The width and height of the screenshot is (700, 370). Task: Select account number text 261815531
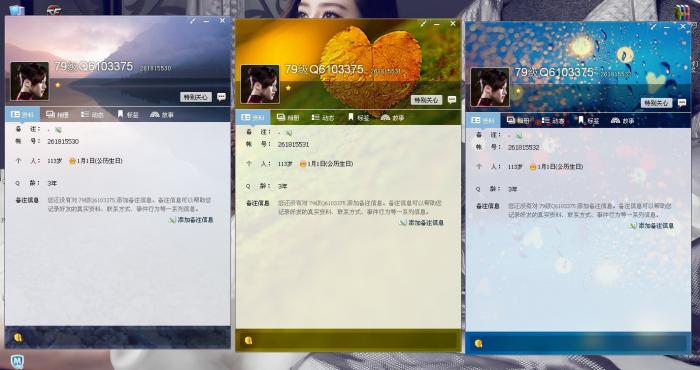click(x=293, y=145)
